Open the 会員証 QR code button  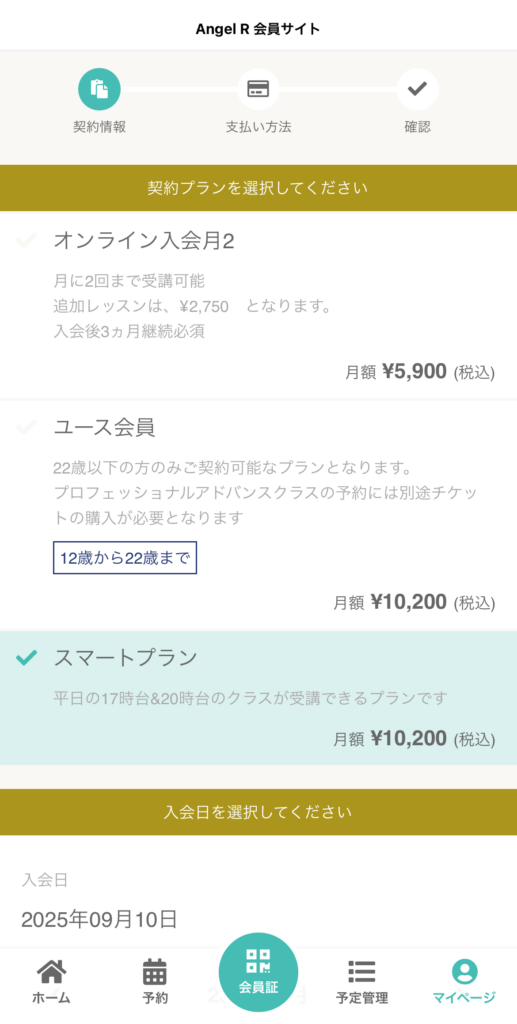[x=258, y=972]
